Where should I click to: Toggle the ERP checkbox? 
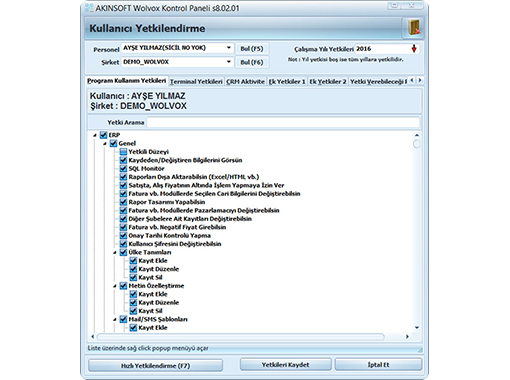pyautogui.click(x=103, y=135)
